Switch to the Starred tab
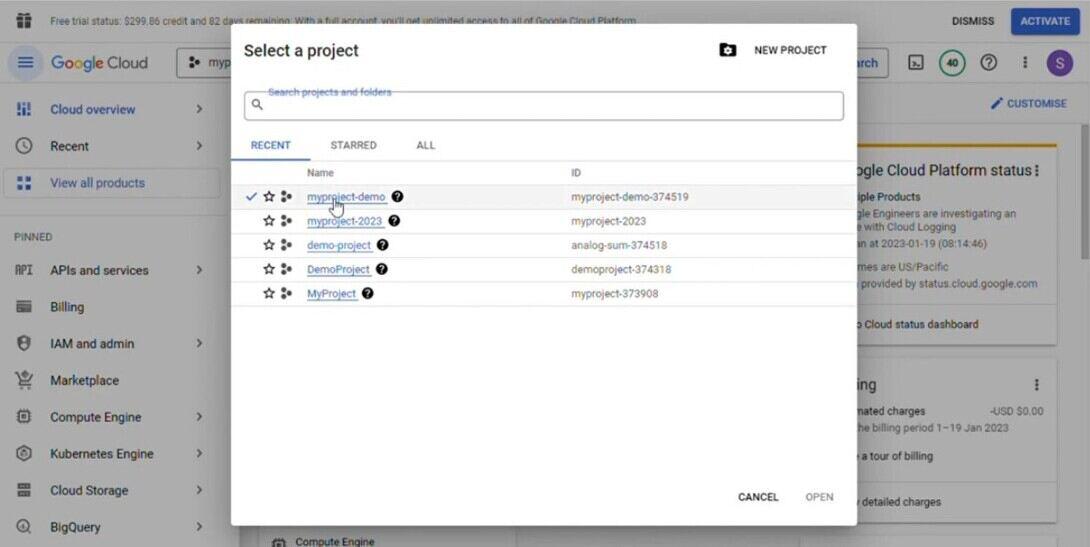The height and width of the screenshot is (547, 1090). pos(353,145)
